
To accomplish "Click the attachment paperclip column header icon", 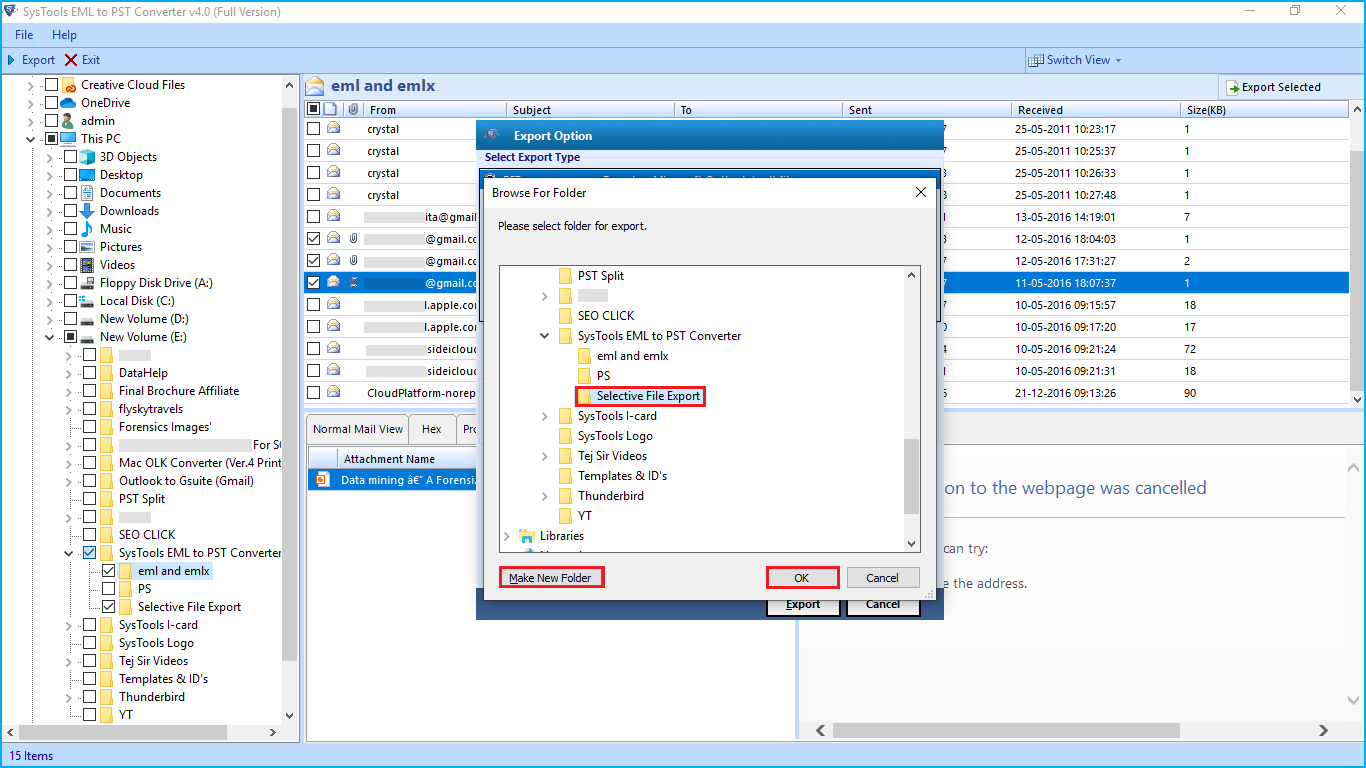I will coord(353,109).
